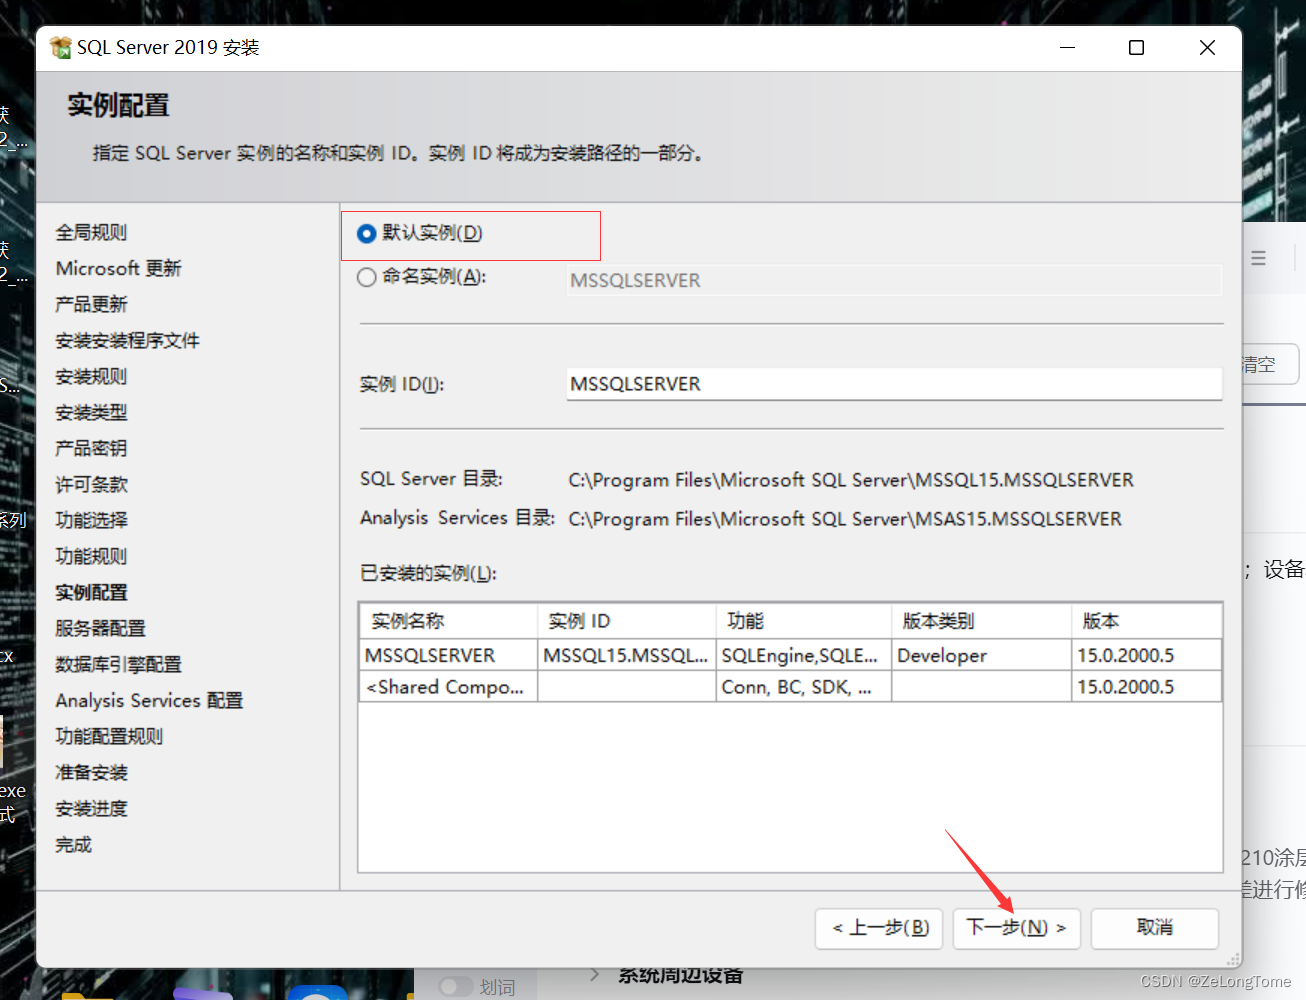Screen dimensions: 1306x1000
Task: Select the 命名实例 radio button
Action: coord(367,277)
